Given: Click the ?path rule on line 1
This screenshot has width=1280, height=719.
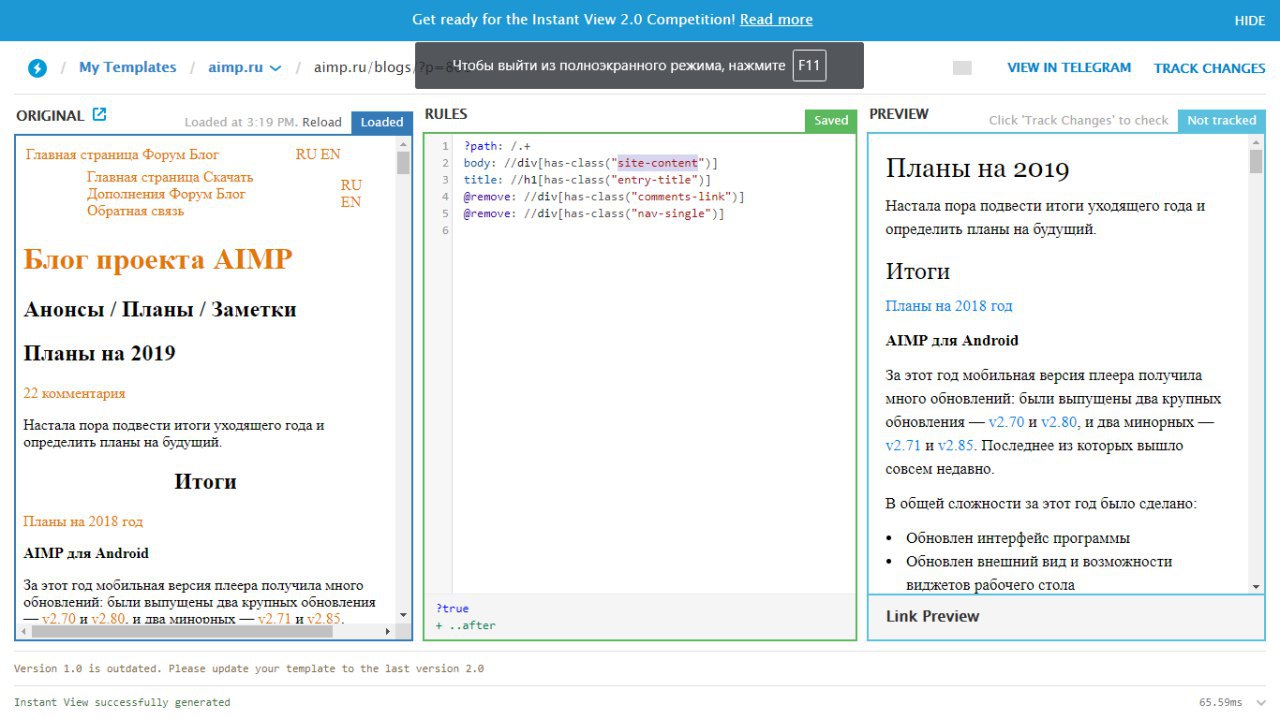Looking at the screenshot, I should point(497,146).
